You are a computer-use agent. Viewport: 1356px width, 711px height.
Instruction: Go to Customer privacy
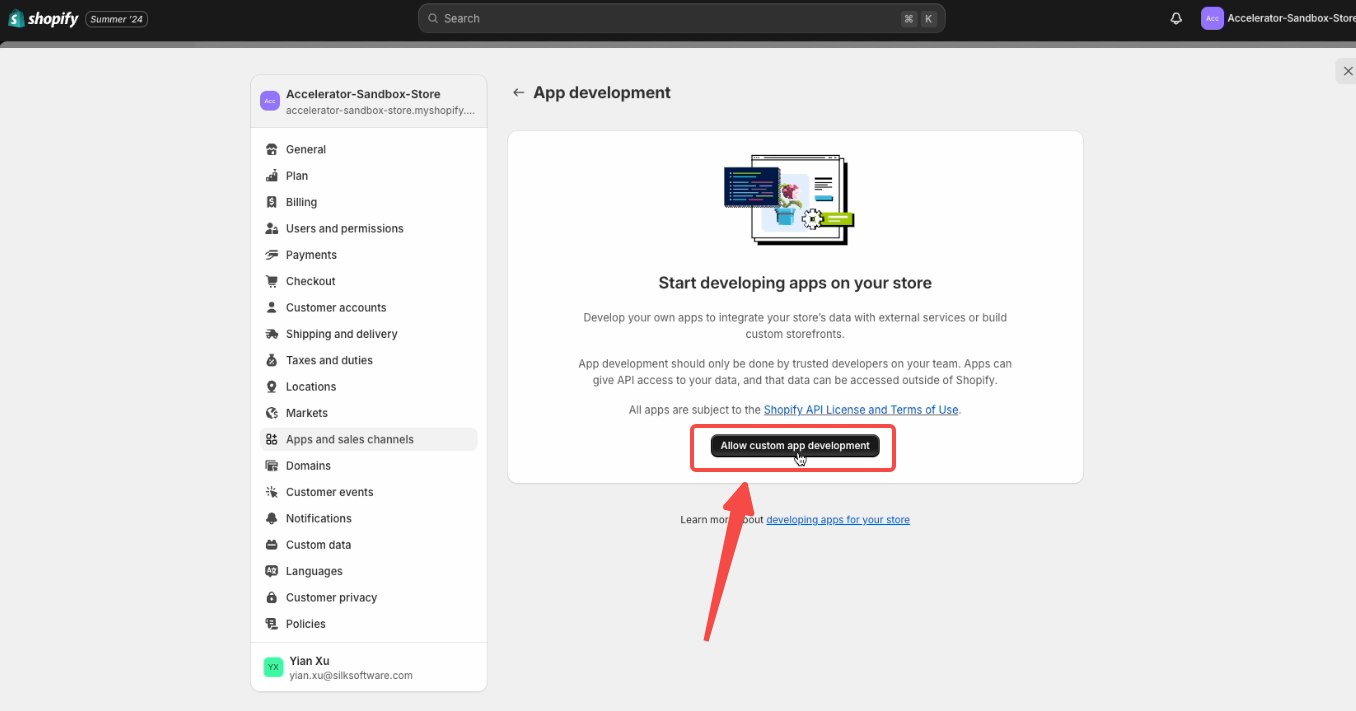pos(369,598)
